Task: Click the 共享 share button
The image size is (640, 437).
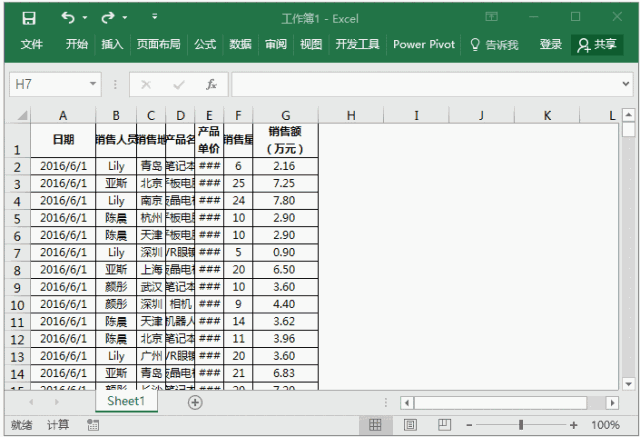Action: tap(596, 44)
